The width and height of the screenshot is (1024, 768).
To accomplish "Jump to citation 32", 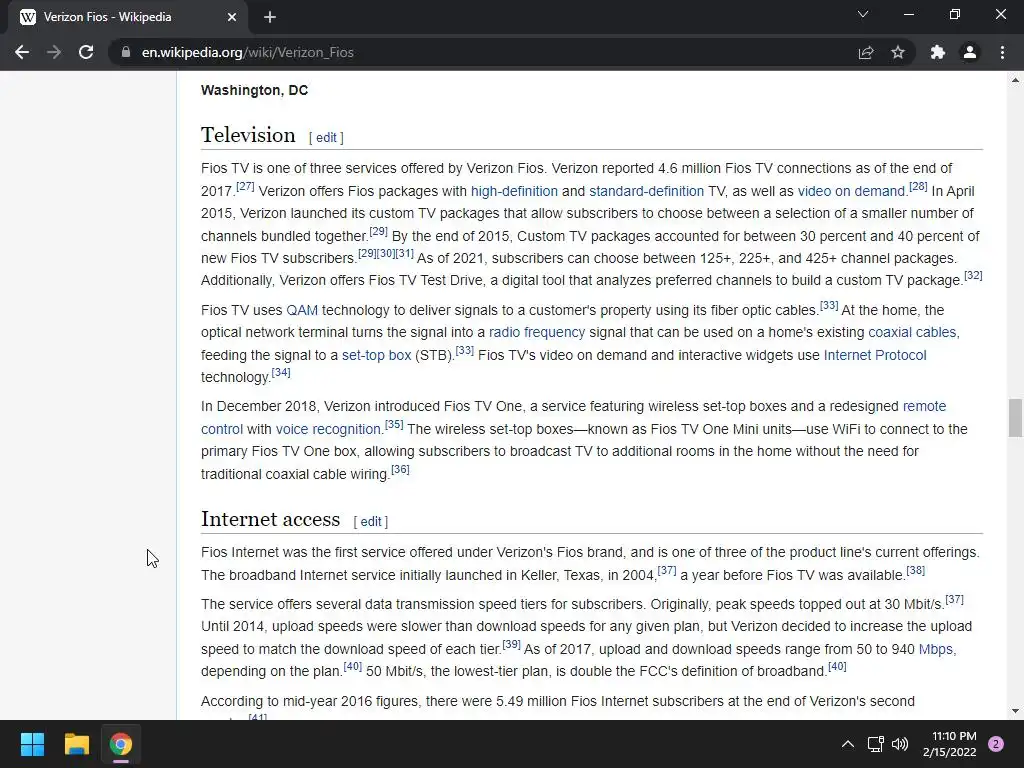I will pos(973,275).
